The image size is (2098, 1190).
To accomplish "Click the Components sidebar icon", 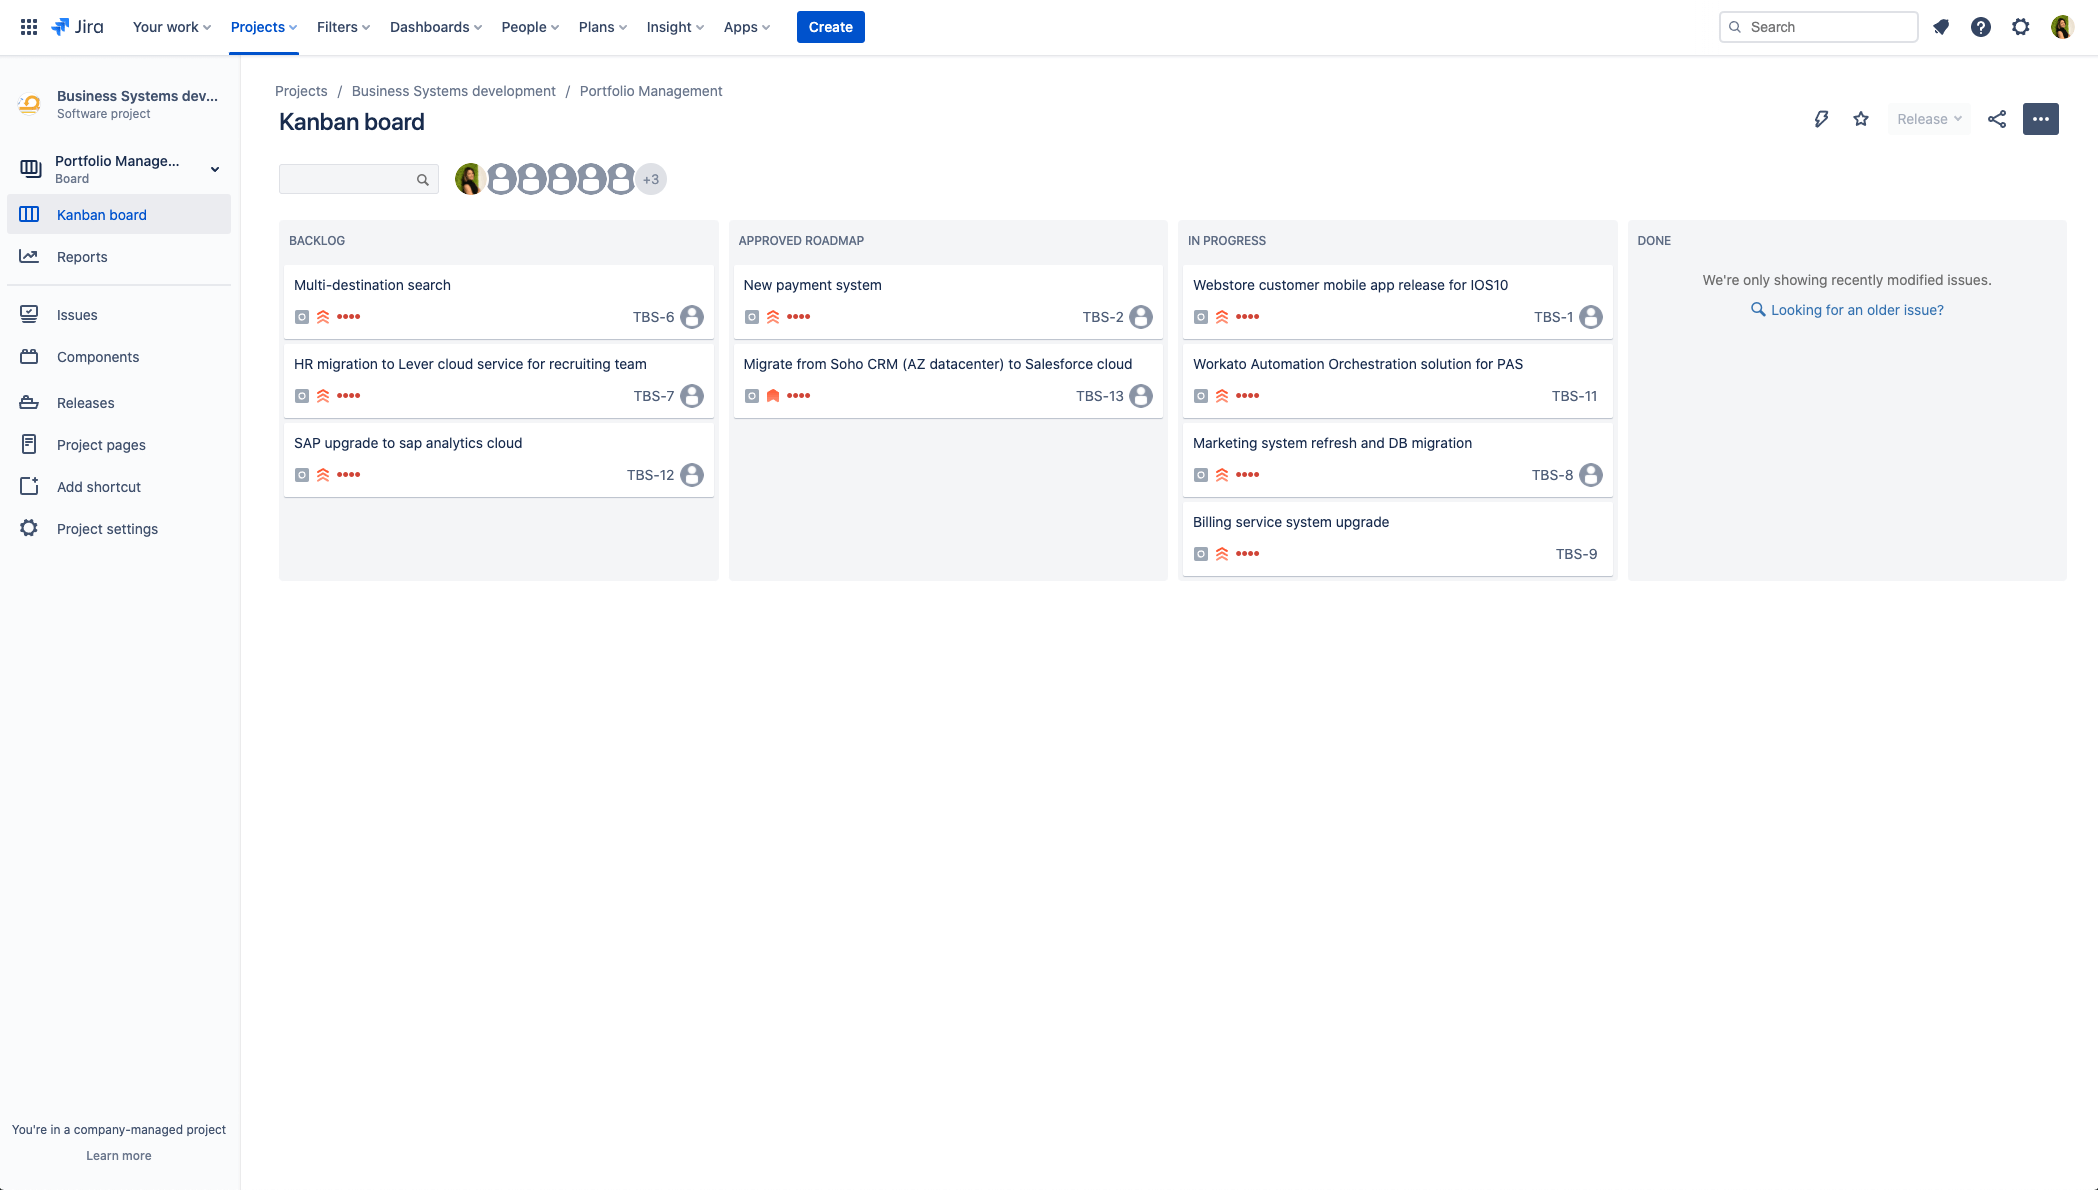I will (x=30, y=356).
